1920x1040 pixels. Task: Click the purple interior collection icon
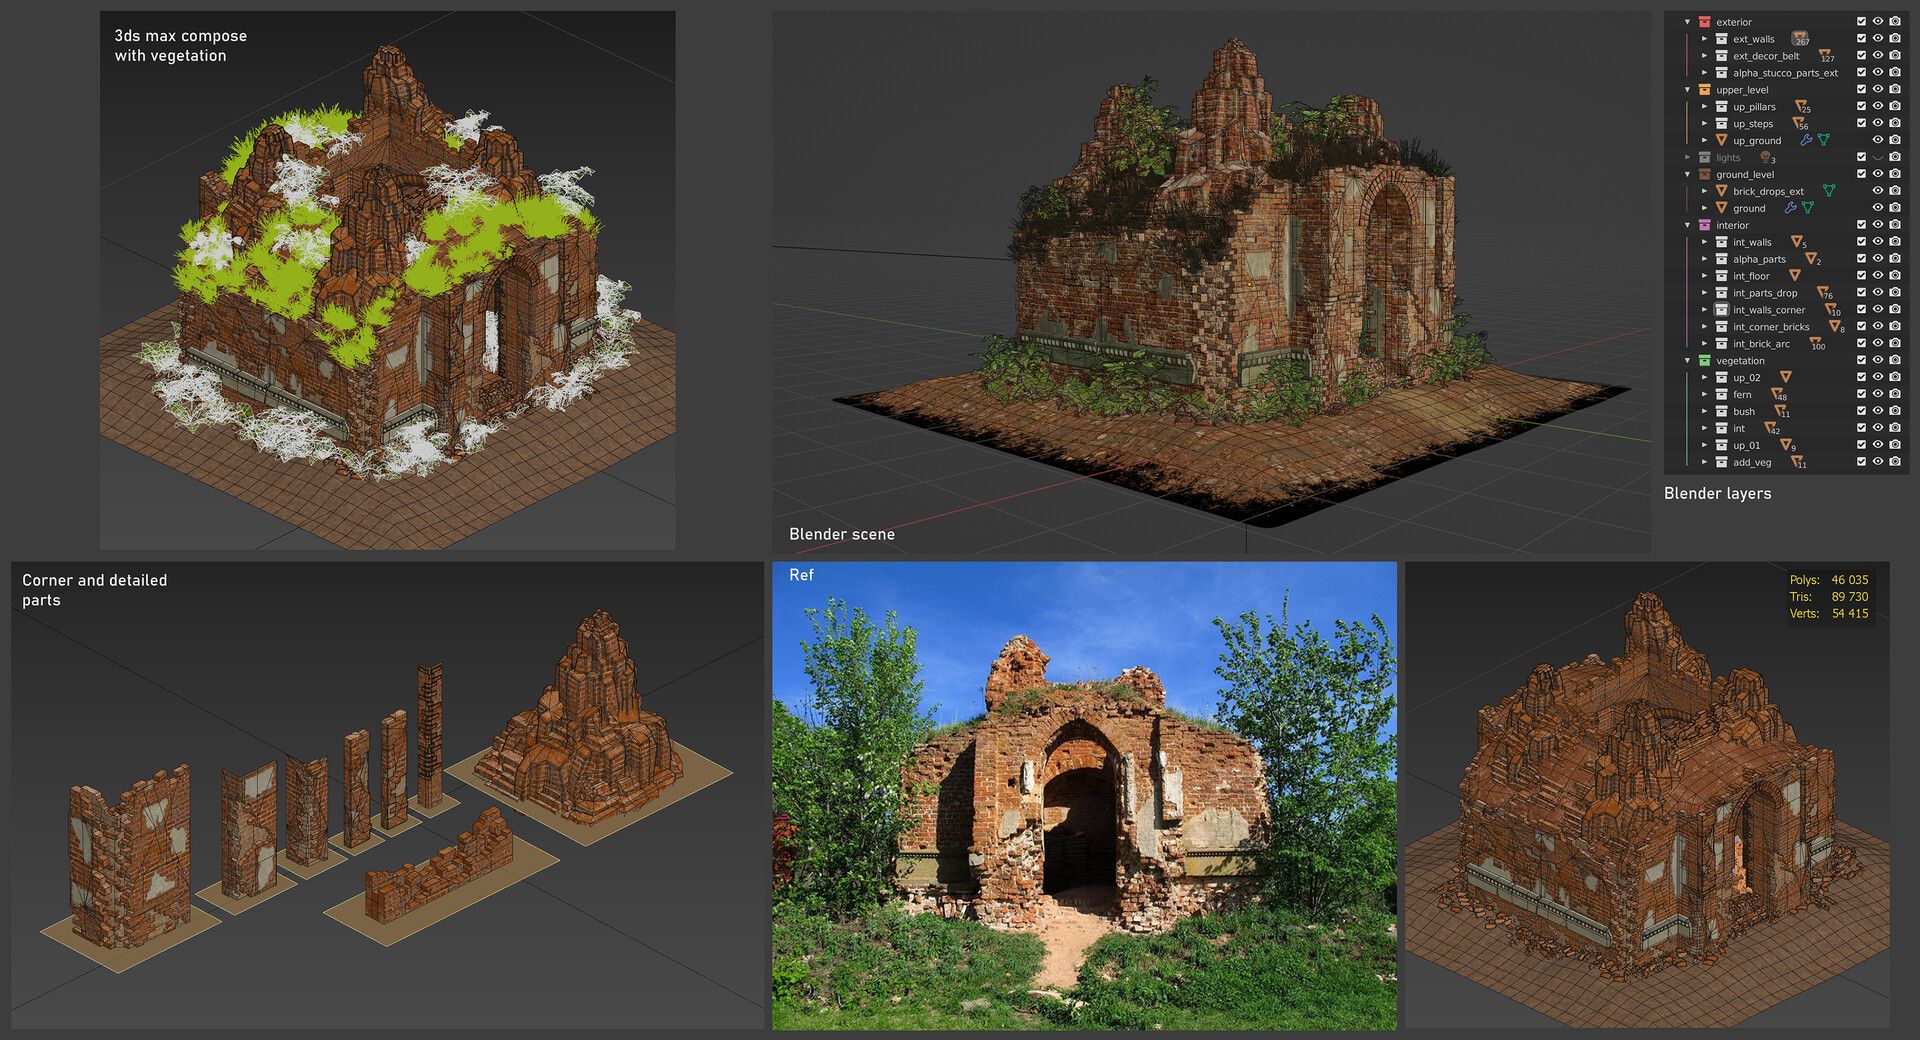click(x=1705, y=225)
